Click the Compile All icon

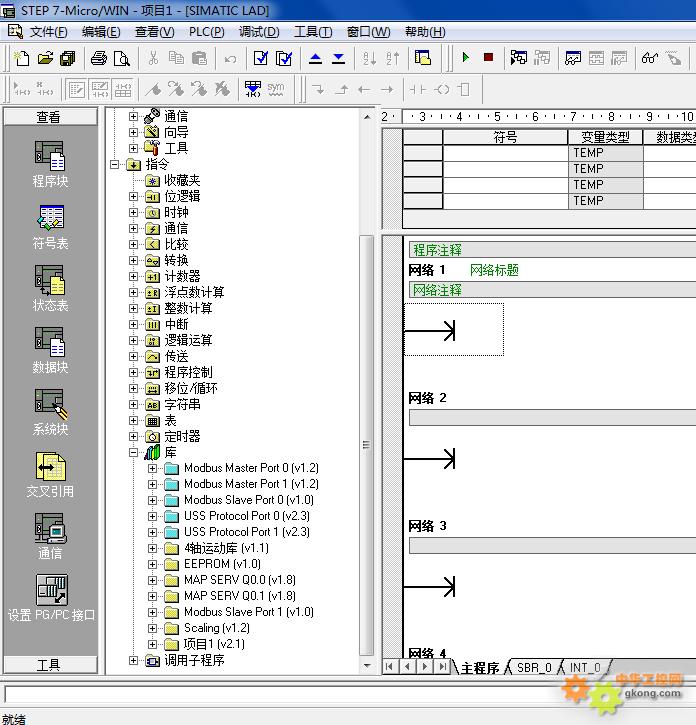(x=283, y=58)
